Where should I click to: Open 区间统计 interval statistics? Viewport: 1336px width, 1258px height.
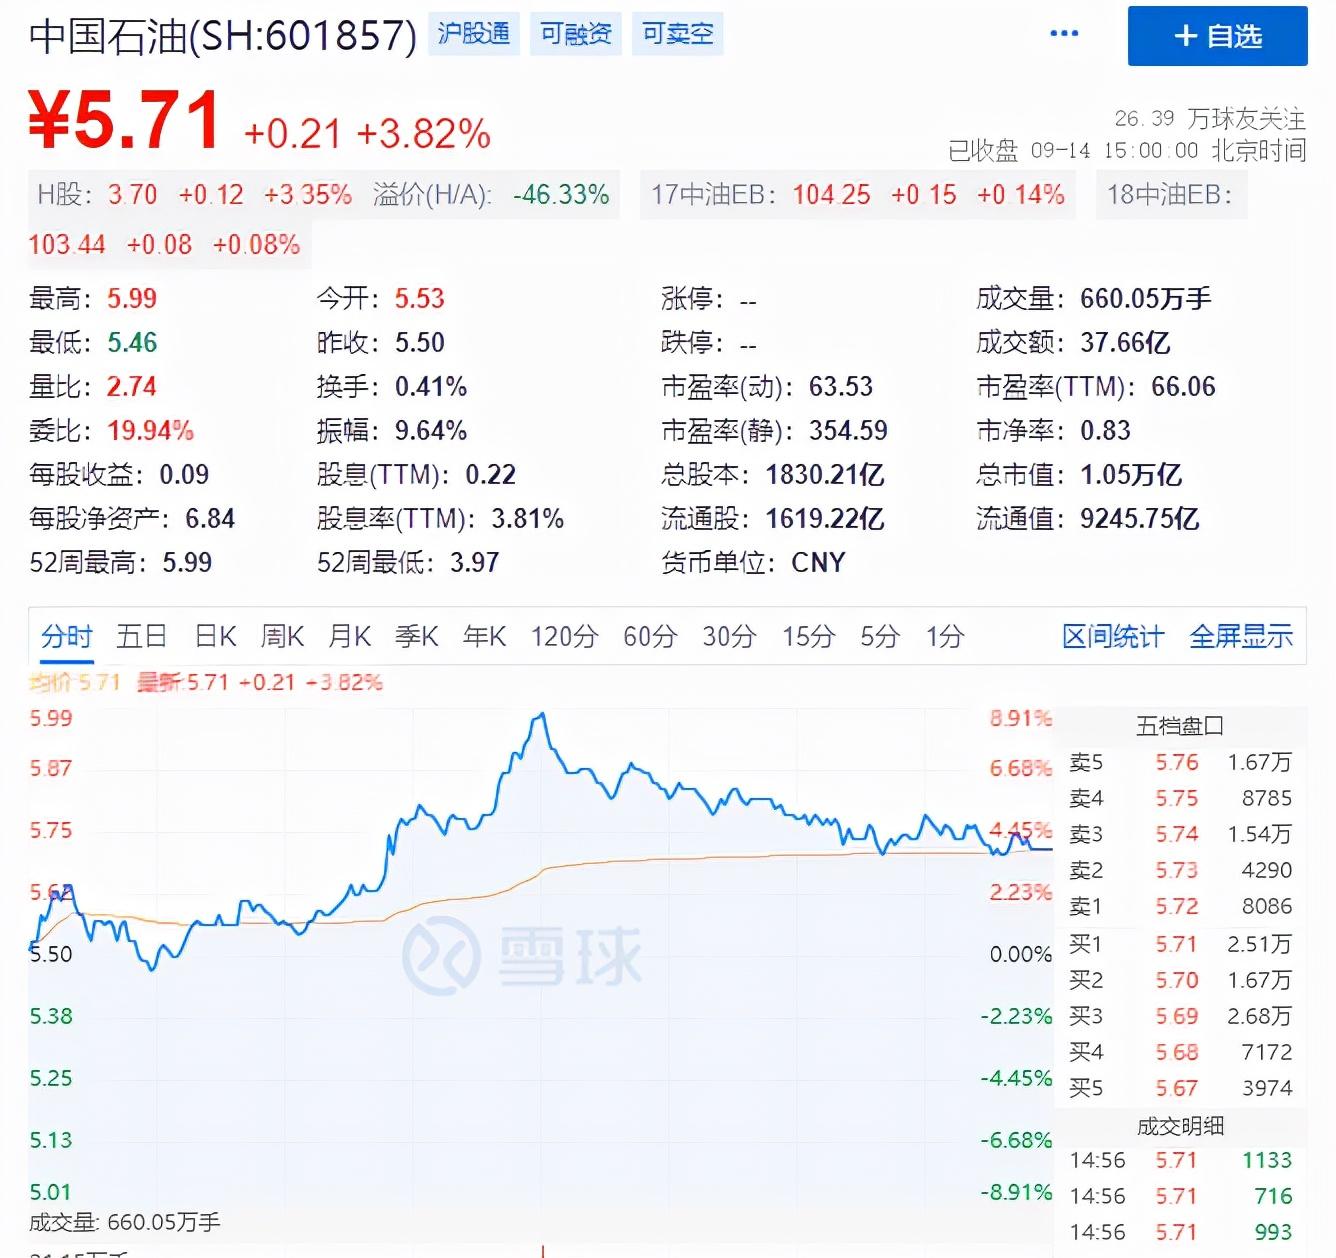(x=1113, y=637)
